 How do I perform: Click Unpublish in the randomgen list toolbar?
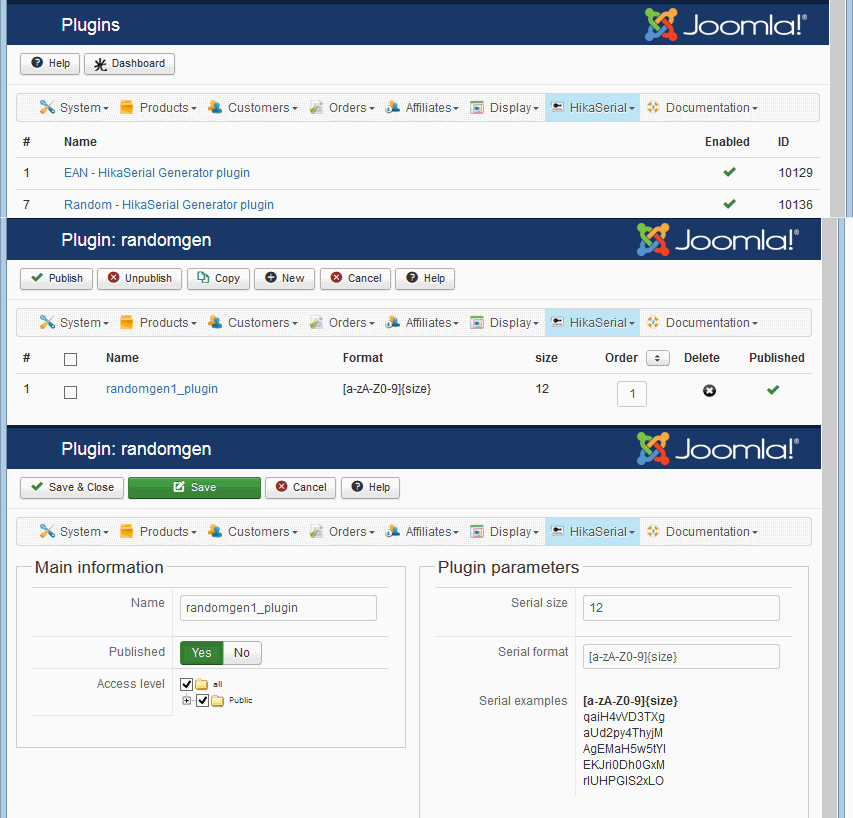click(139, 278)
